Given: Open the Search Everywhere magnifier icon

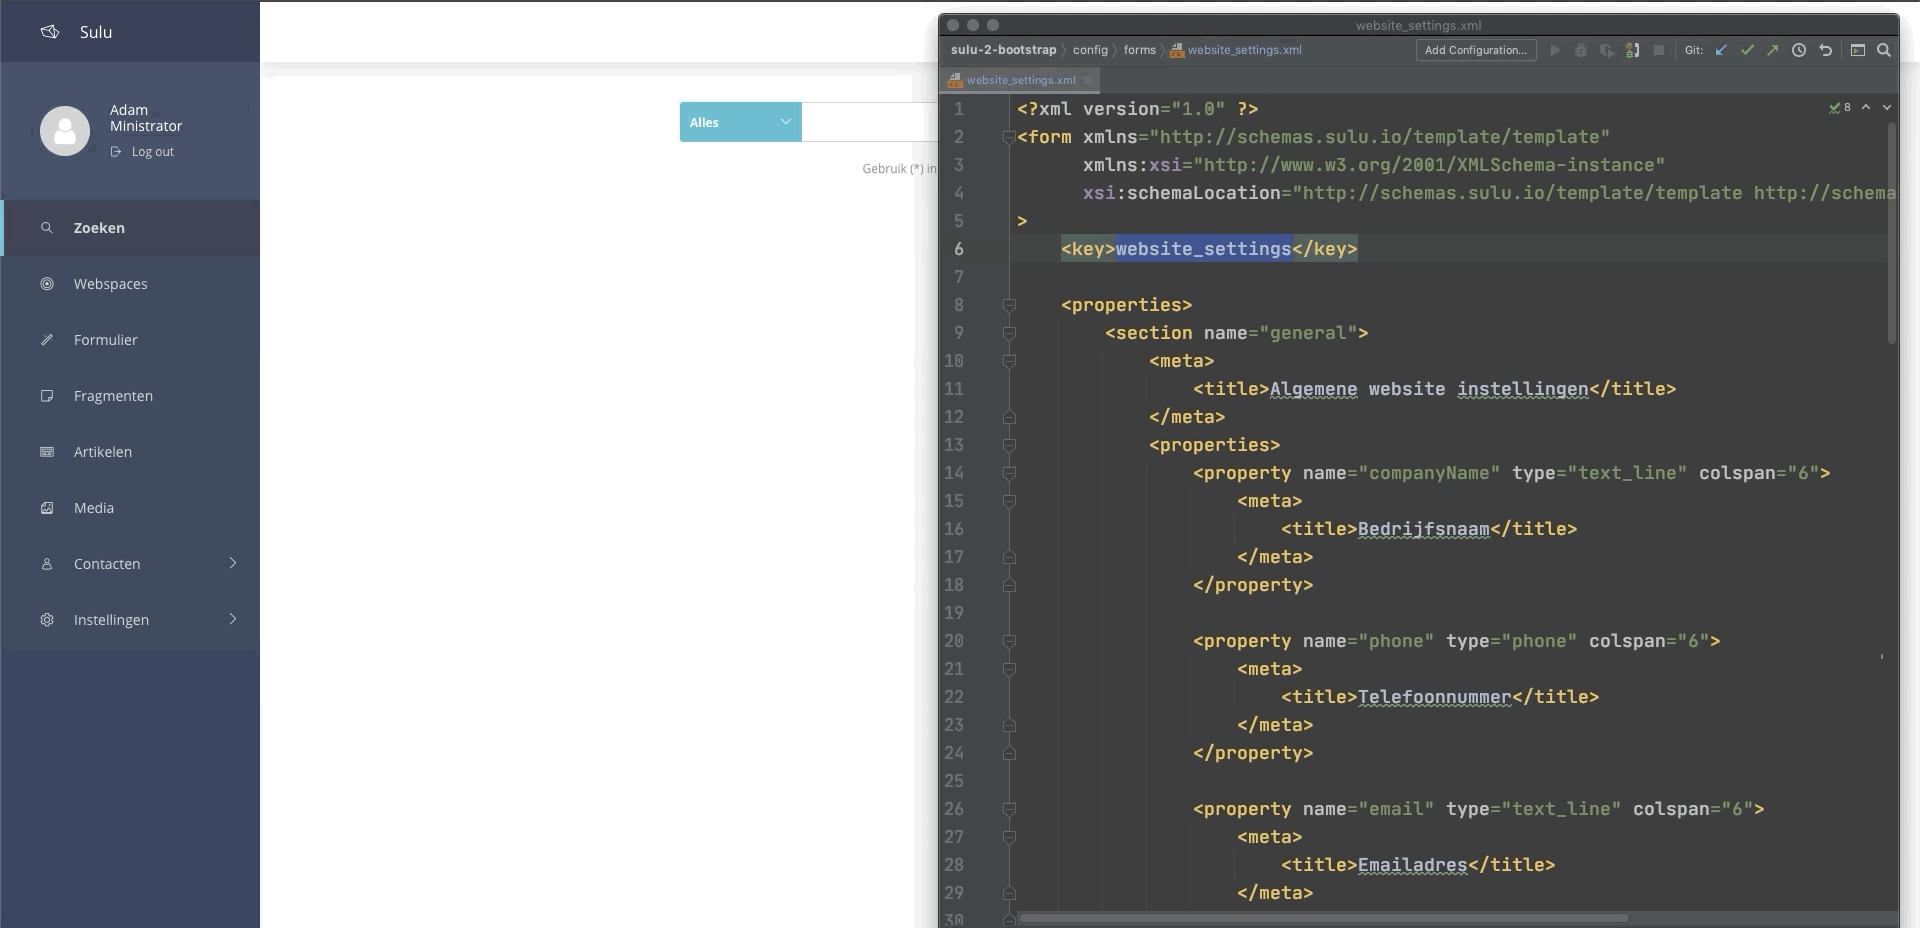Looking at the screenshot, I should (1884, 50).
